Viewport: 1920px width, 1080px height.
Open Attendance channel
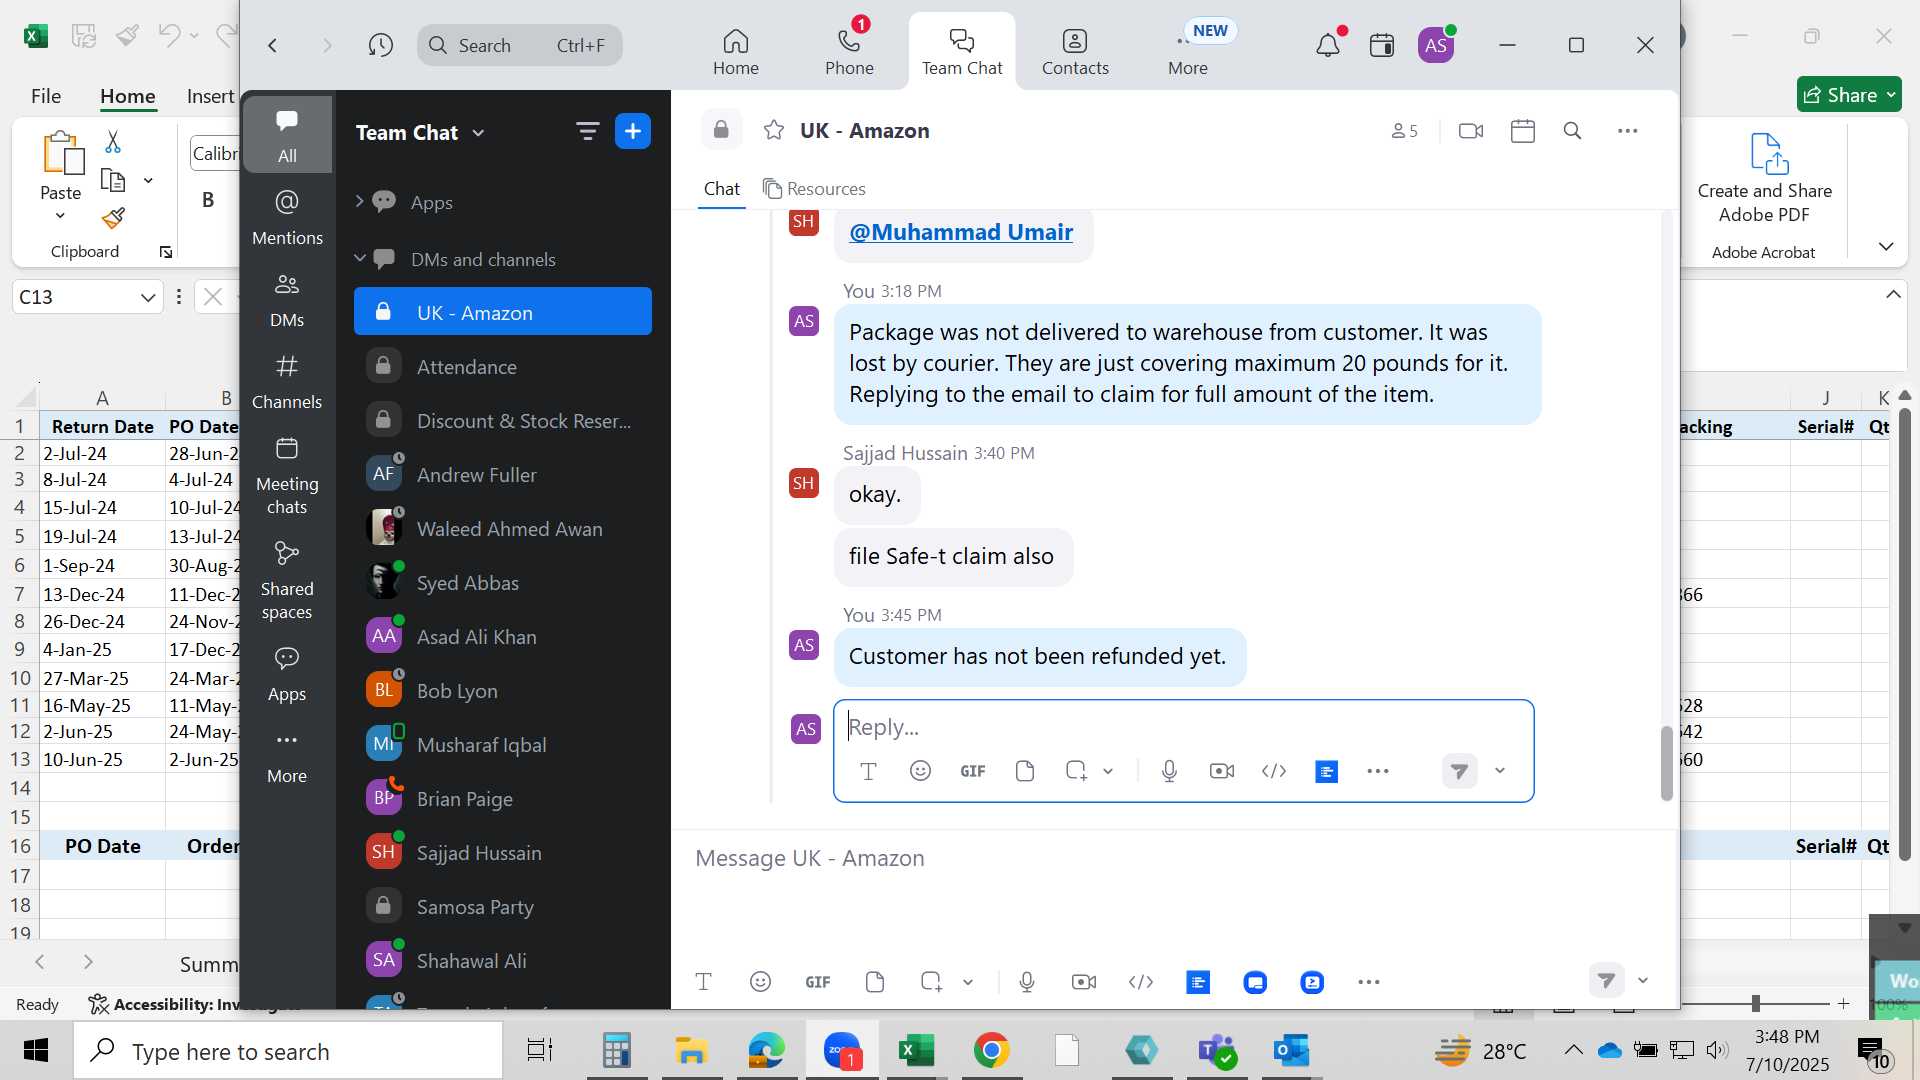(502, 366)
